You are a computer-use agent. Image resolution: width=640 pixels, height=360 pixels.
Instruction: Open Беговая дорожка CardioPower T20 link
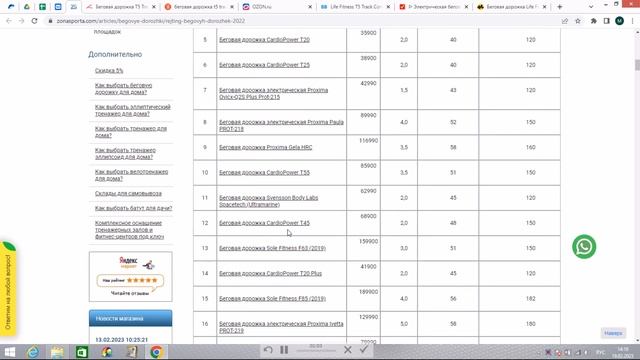click(264, 40)
